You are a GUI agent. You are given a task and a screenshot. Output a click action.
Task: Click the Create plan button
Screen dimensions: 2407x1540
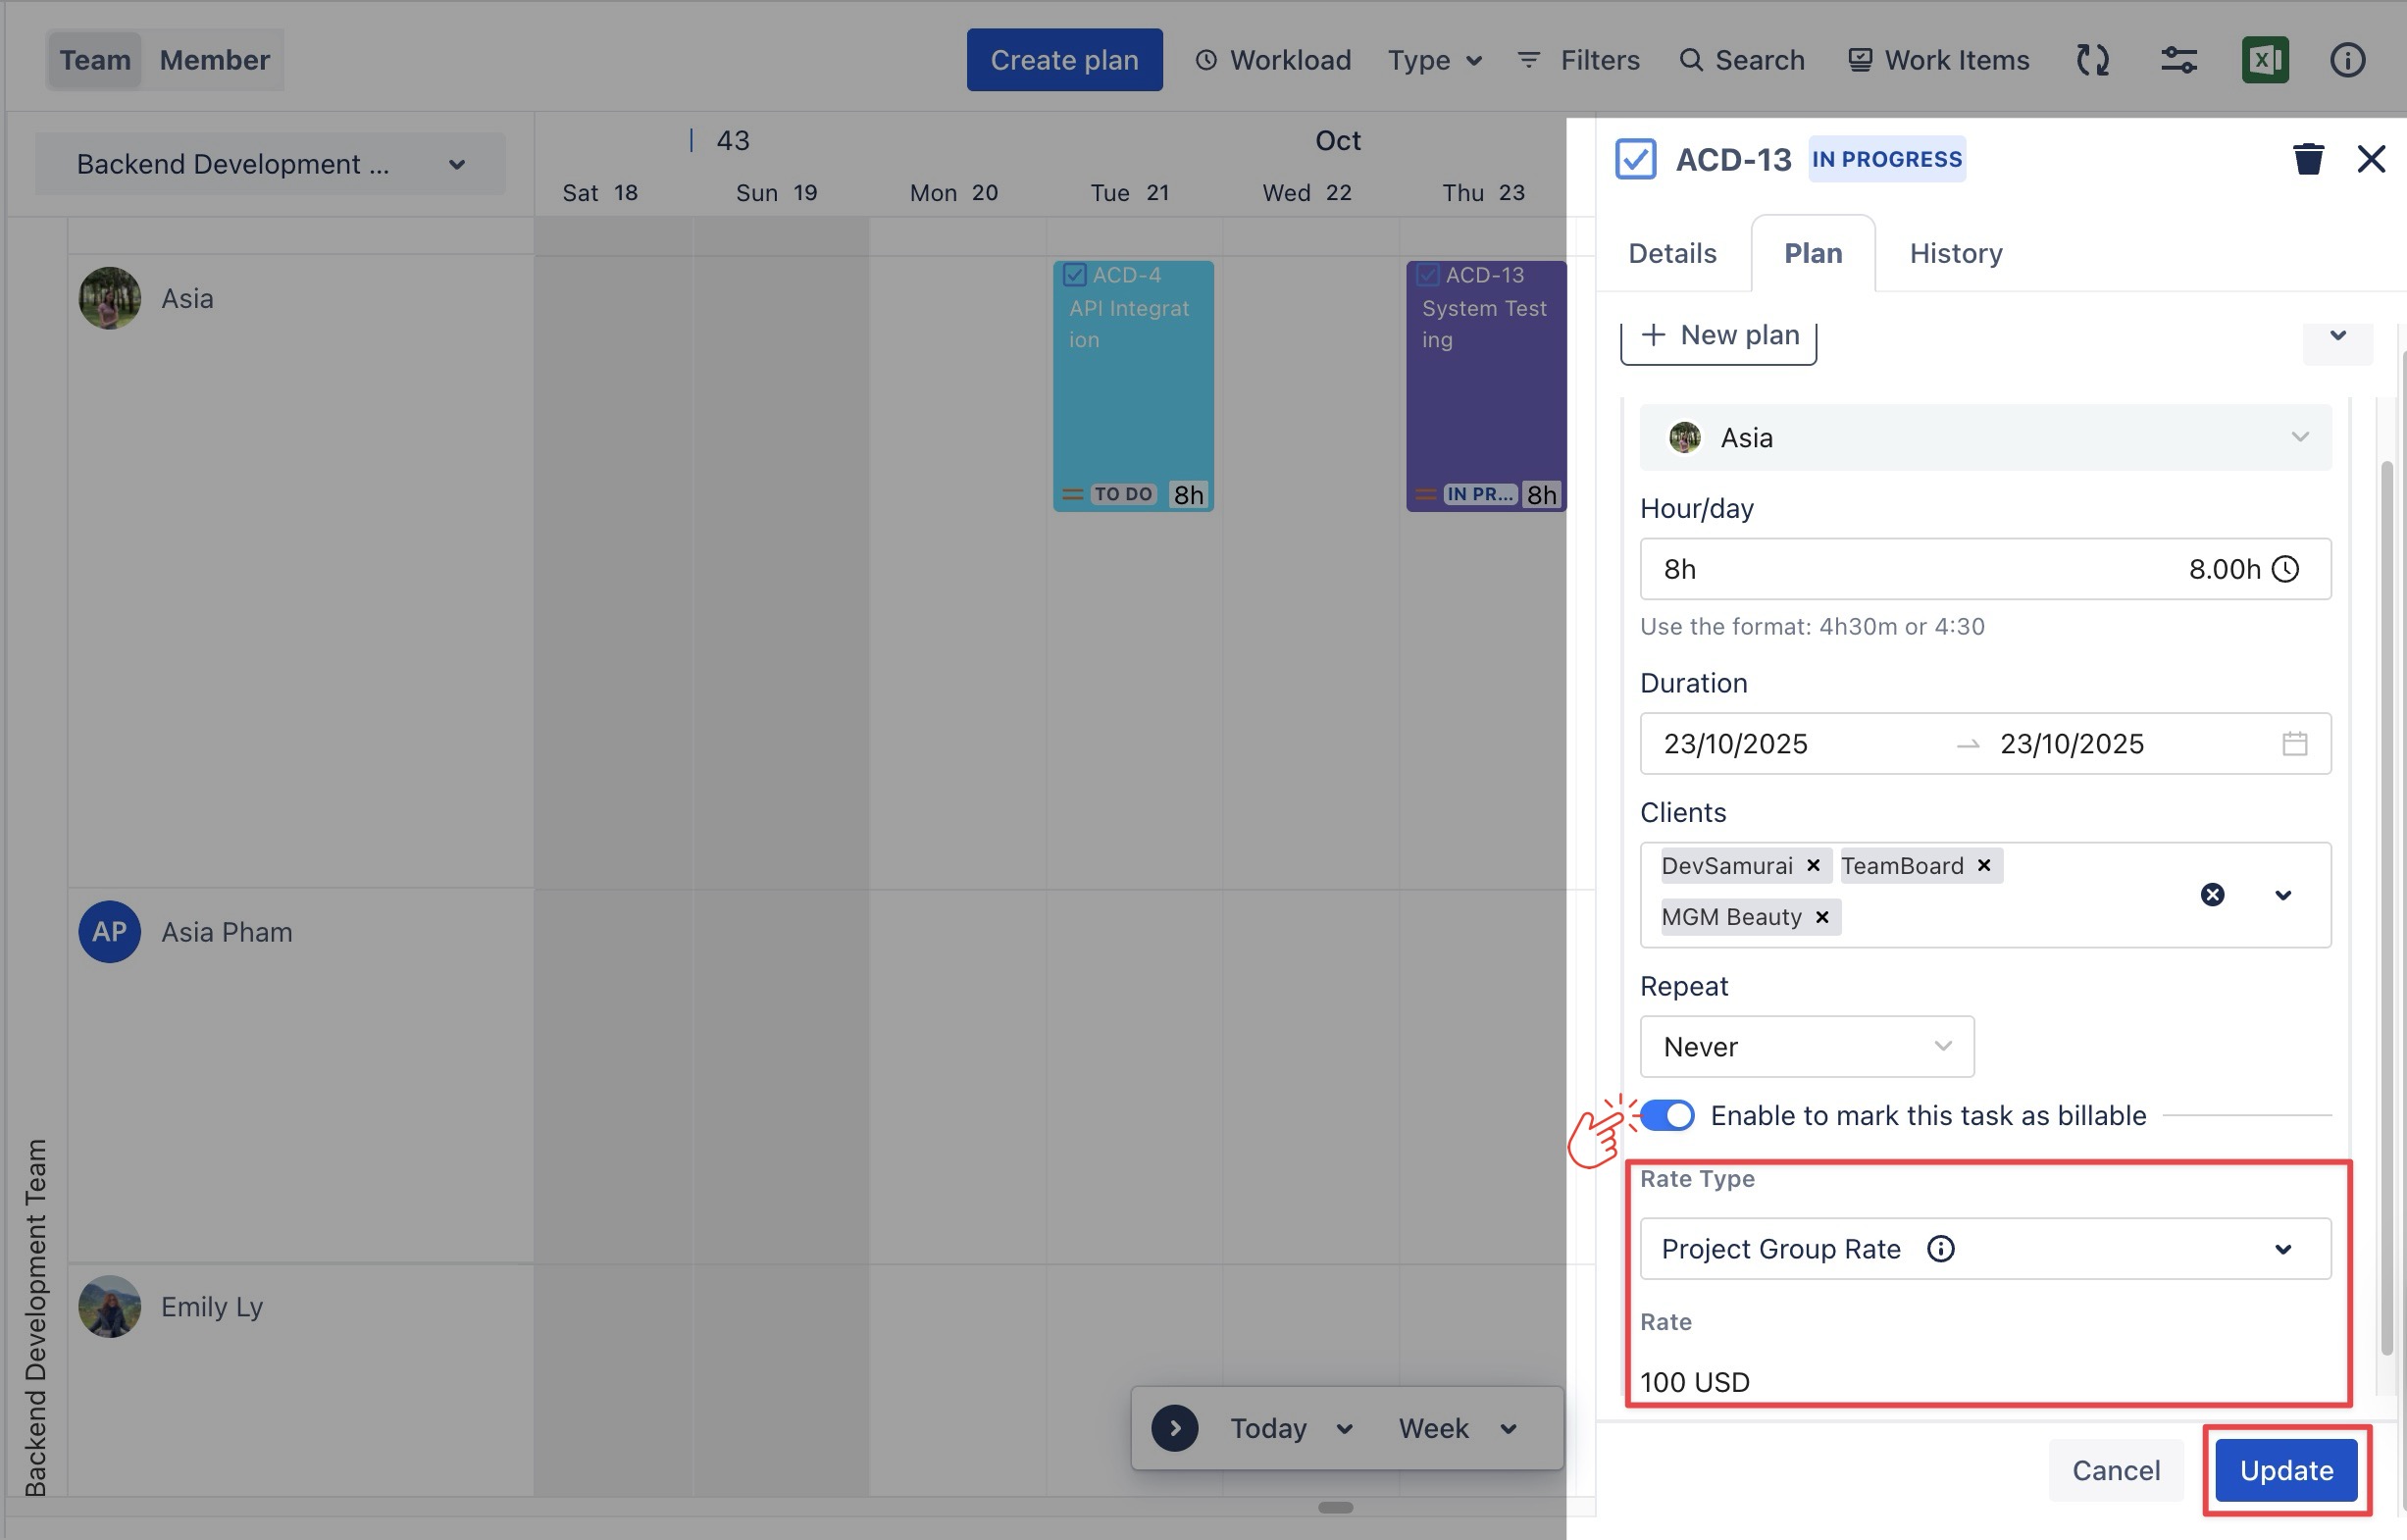click(x=1064, y=60)
